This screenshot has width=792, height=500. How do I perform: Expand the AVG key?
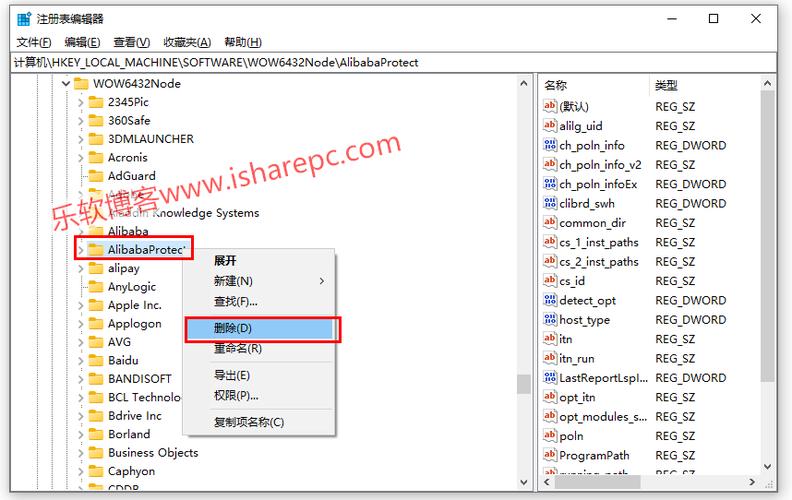tap(81, 342)
